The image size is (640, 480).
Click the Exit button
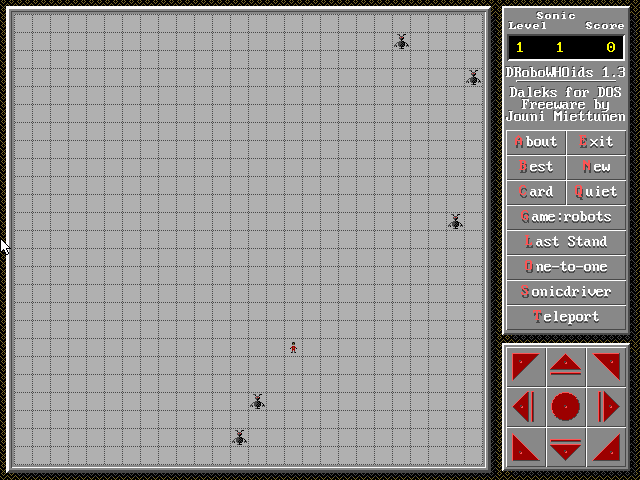[596, 142]
